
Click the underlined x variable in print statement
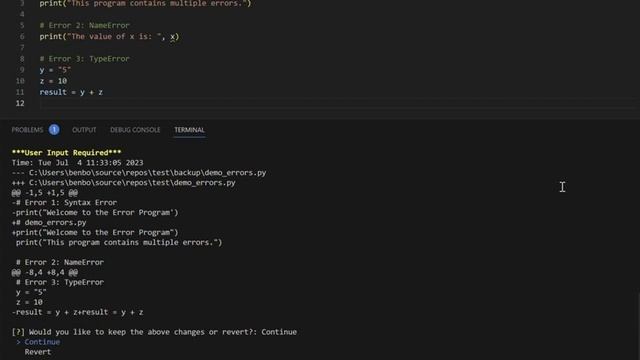[x=173, y=37]
